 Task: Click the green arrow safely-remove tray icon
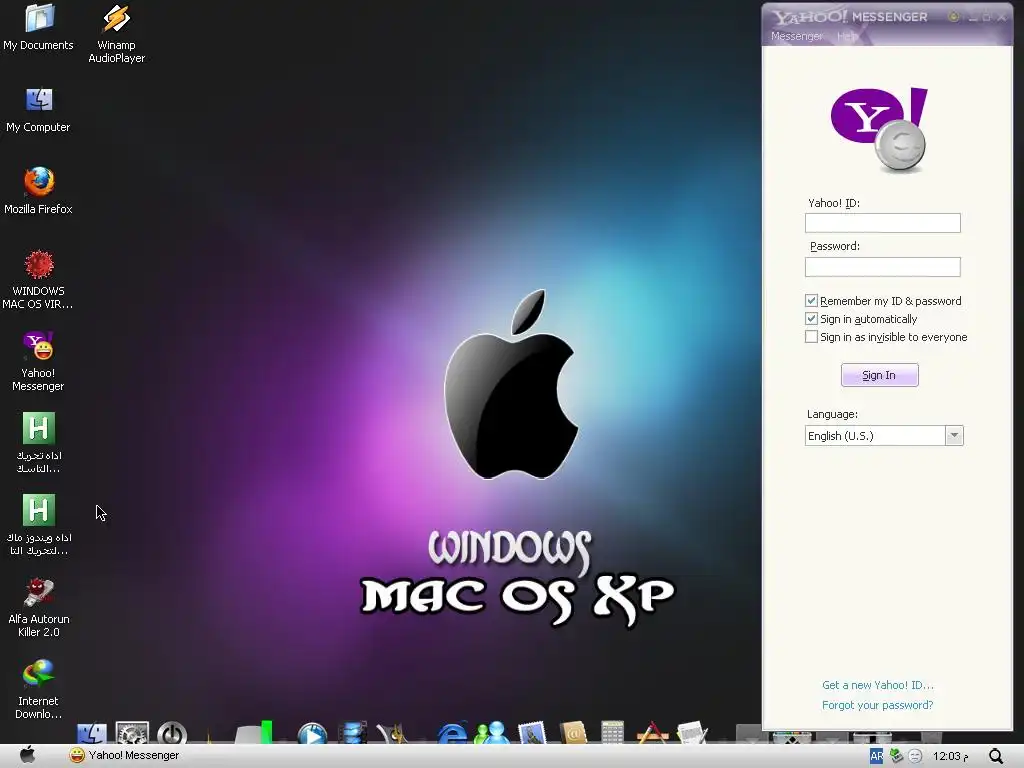click(897, 756)
